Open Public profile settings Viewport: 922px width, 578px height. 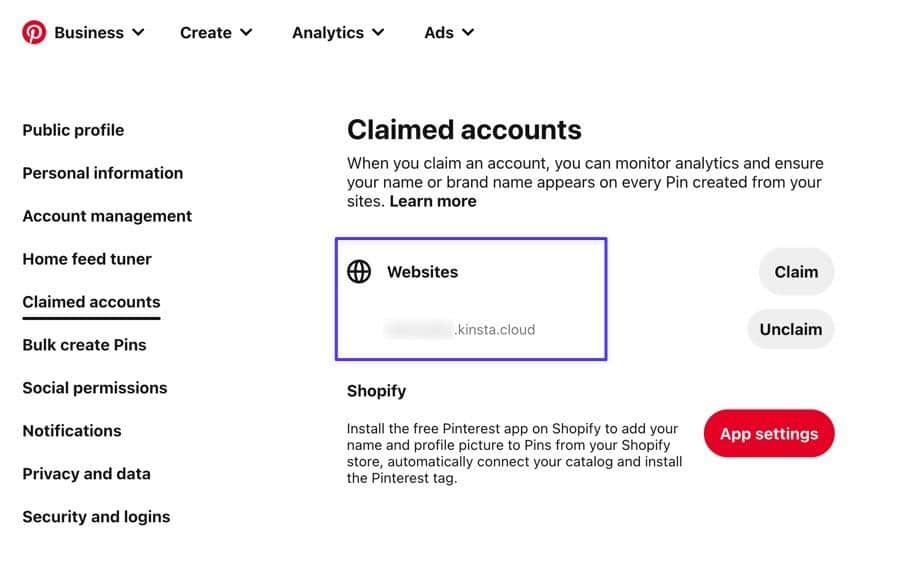[x=72, y=130]
